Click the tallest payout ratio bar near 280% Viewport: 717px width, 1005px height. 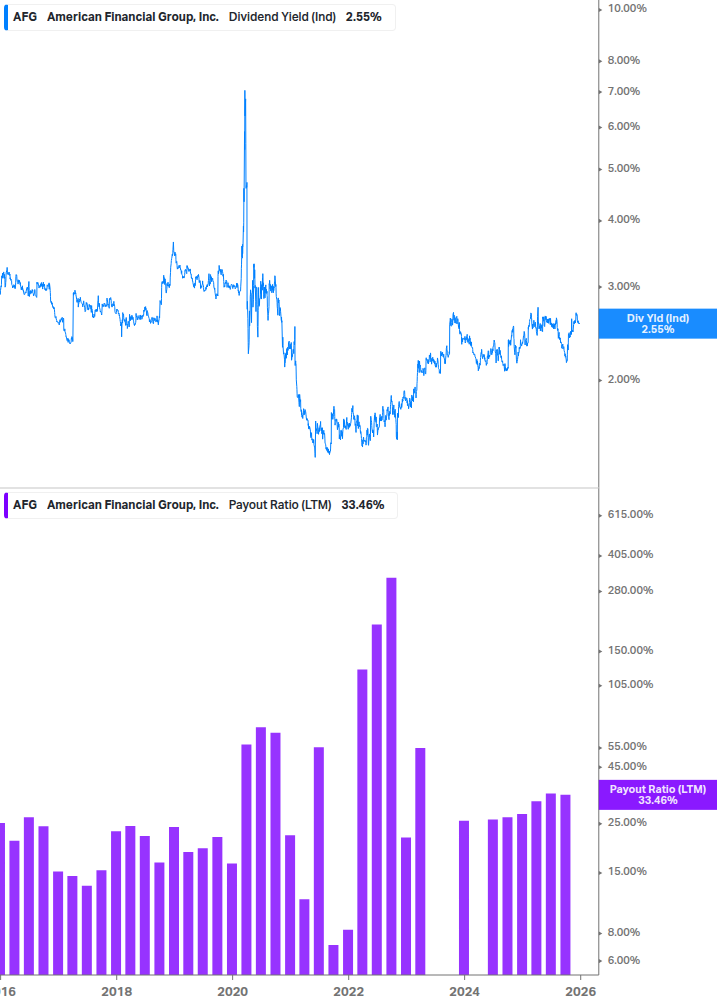(x=391, y=776)
